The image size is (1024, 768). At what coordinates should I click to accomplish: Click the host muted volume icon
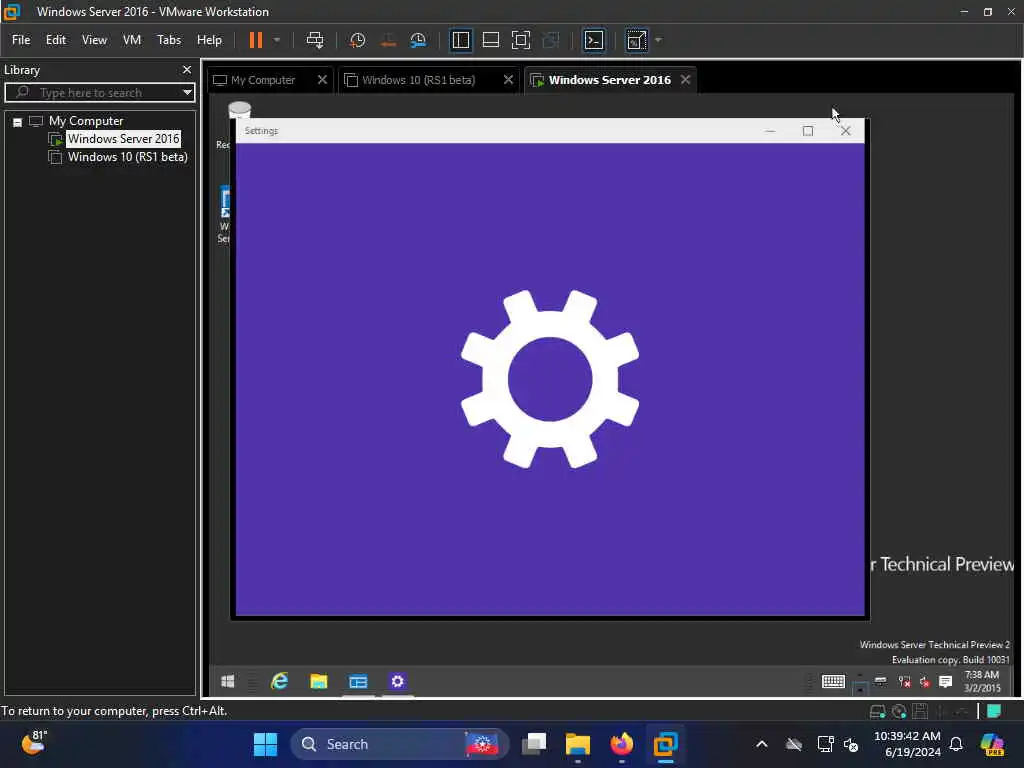tap(851, 744)
